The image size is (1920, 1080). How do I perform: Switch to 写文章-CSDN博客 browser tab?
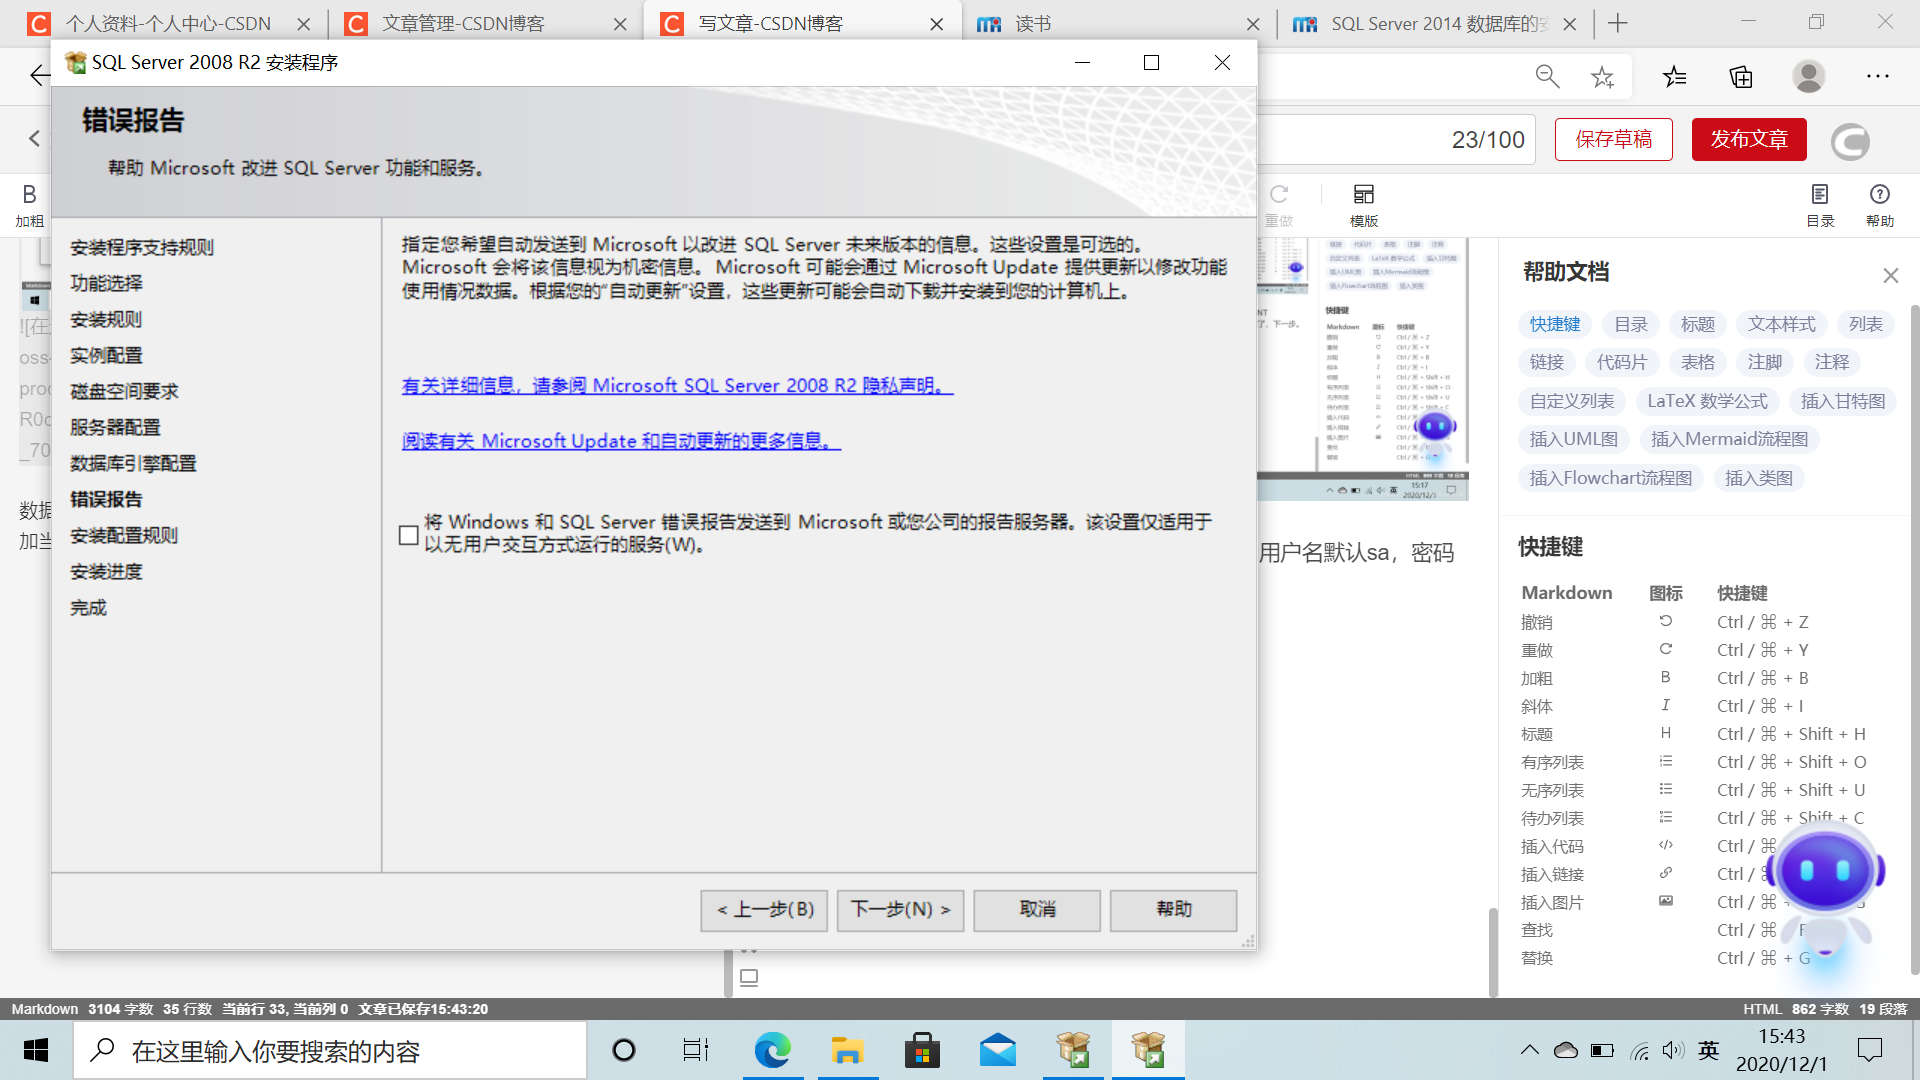tap(800, 24)
